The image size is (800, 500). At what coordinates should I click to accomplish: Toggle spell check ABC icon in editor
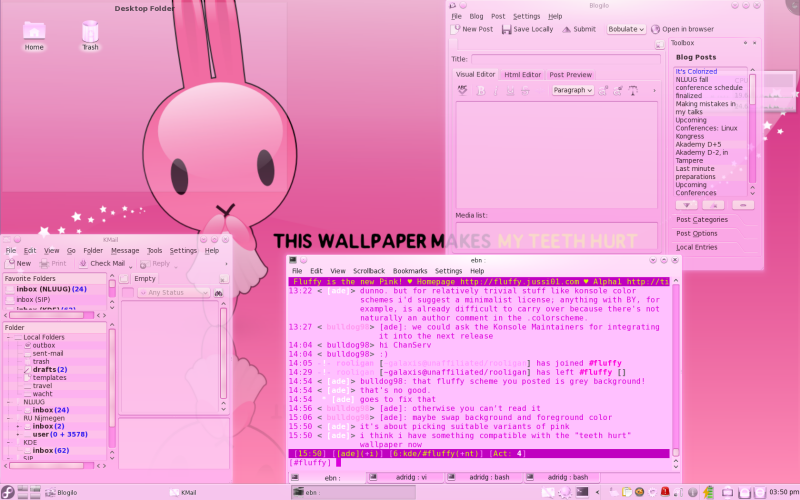tap(462, 90)
